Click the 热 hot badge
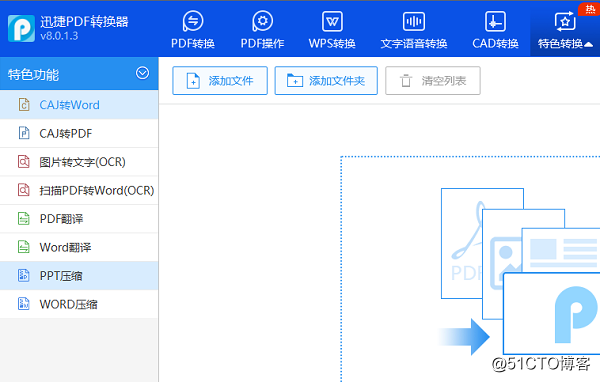Image resolution: width=600 pixels, height=382 pixels. coord(589,9)
